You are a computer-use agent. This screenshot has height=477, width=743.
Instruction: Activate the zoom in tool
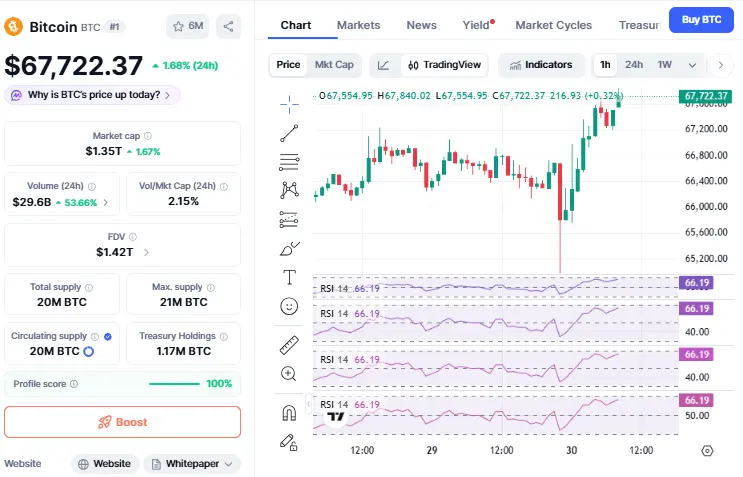(289, 374)
